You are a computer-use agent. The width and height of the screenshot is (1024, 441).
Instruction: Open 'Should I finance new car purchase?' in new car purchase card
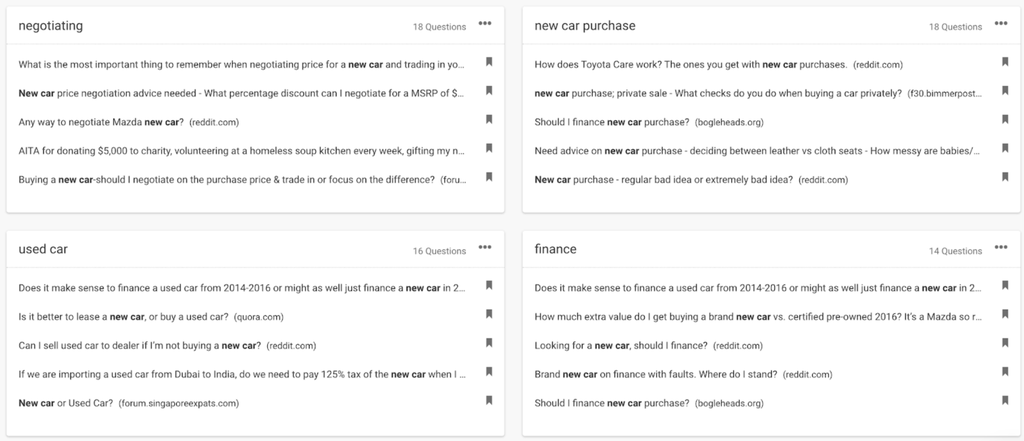[x=612, y=122]
